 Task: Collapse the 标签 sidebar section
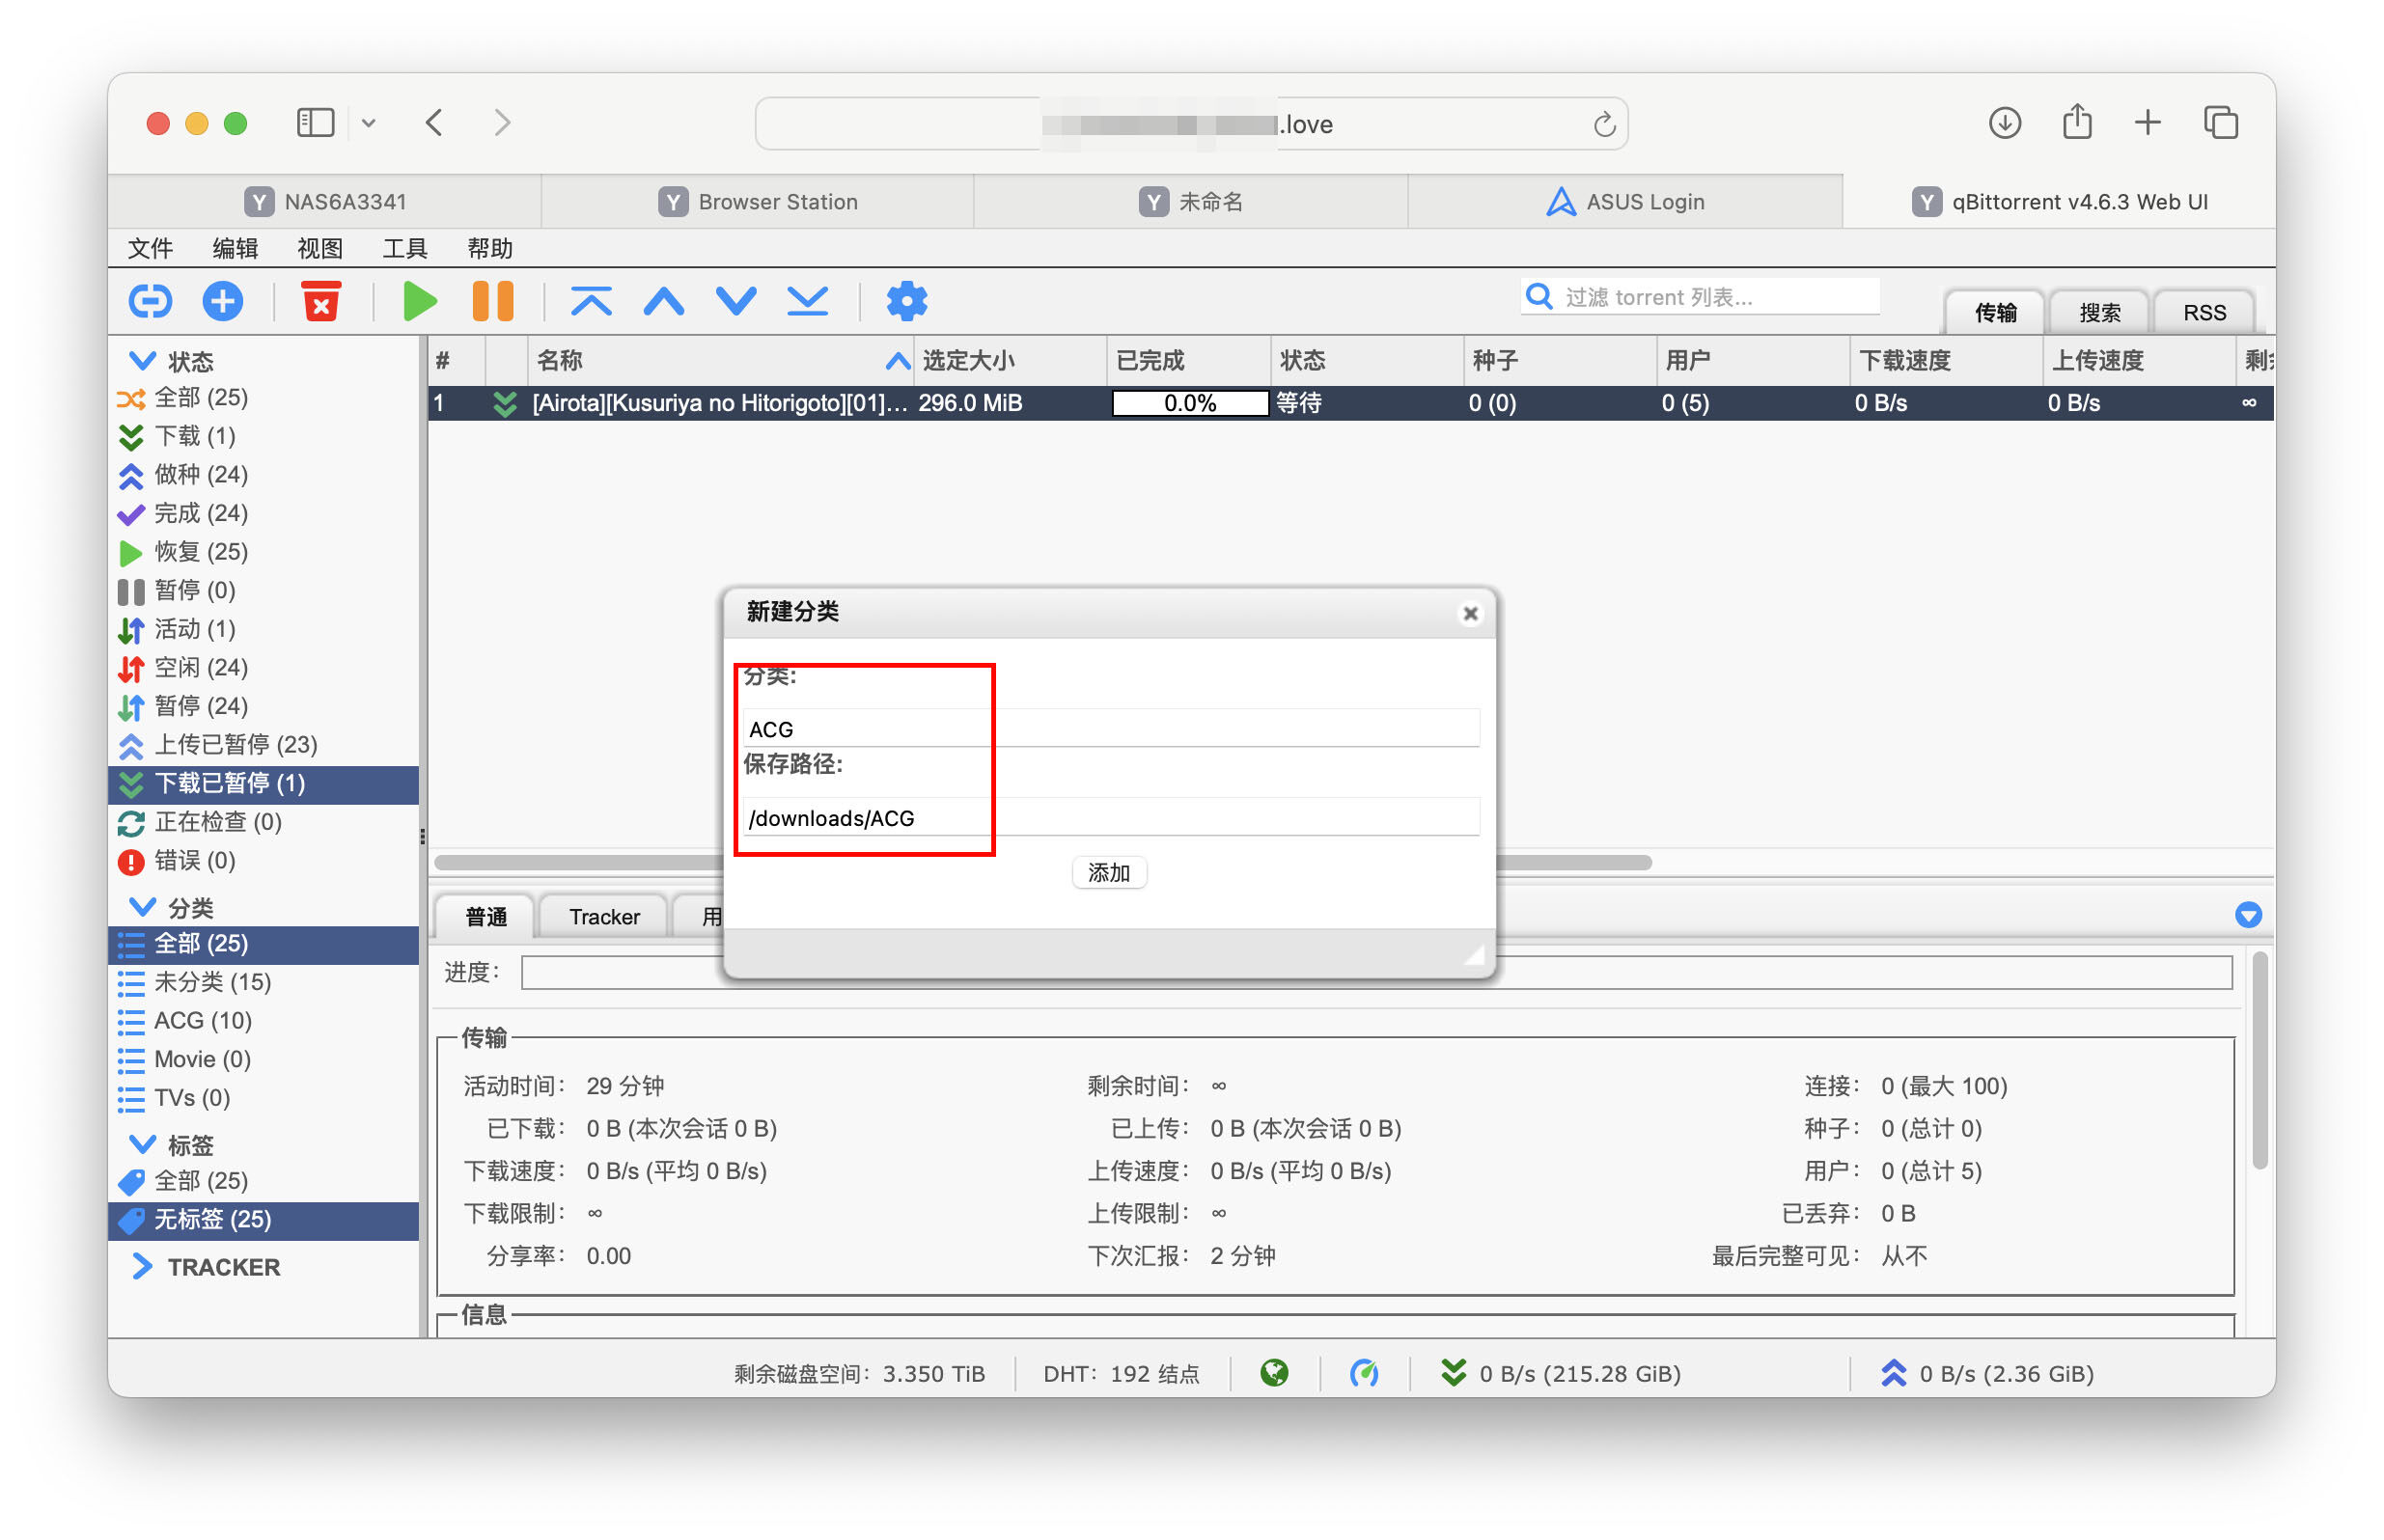tap(142, 1143)
